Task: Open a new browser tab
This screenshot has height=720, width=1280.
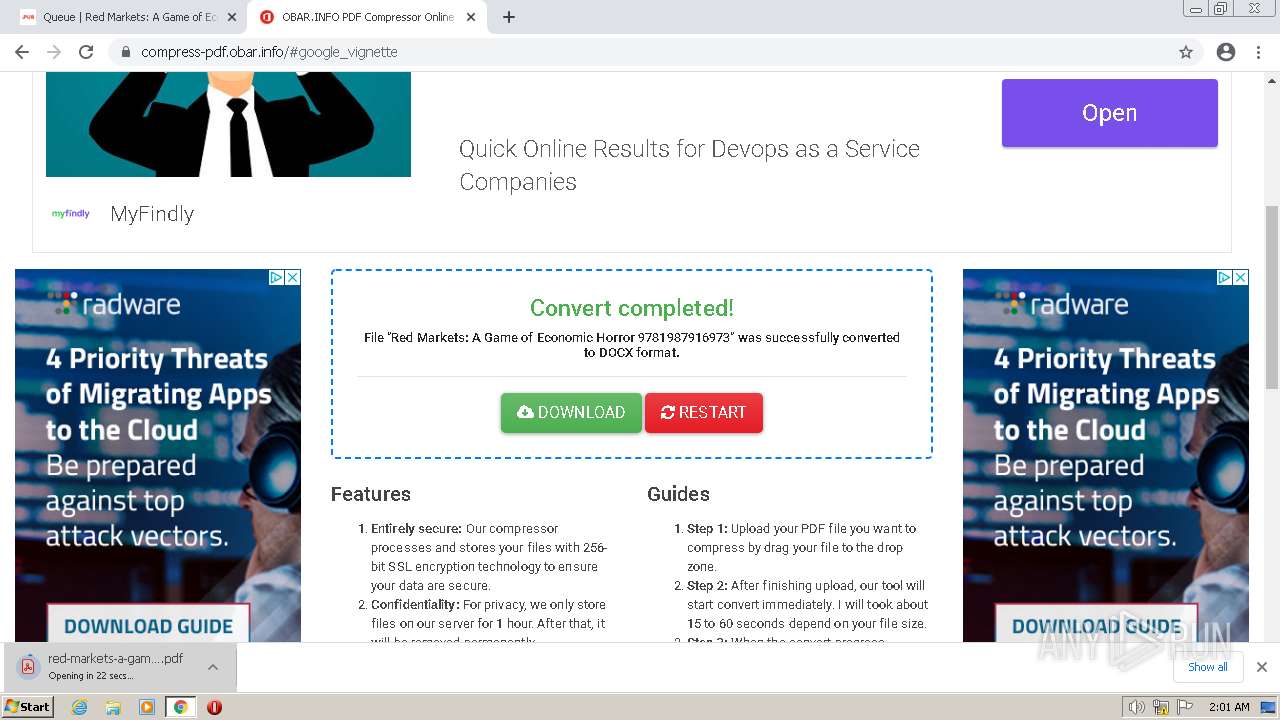Action: pyautogui.click(x=508, y=17)
